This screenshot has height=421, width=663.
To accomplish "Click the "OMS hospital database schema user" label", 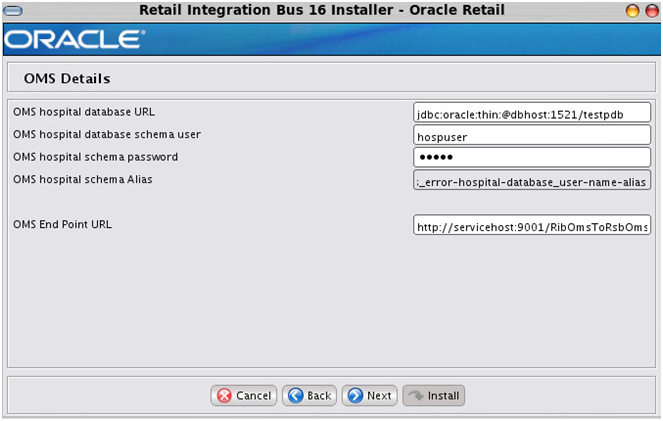I will [107, 134].
